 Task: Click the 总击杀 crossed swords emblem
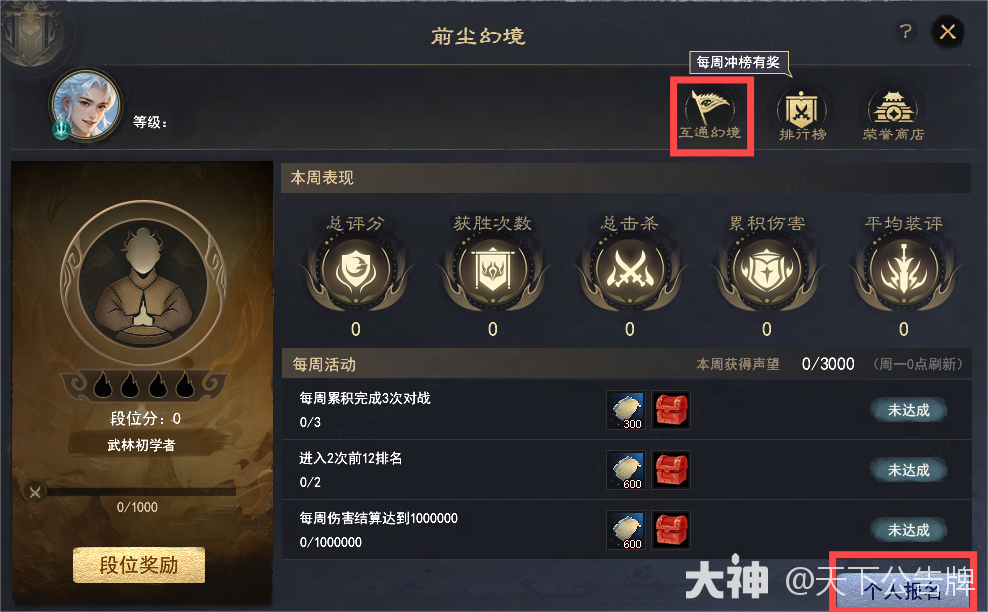[629, 270]
